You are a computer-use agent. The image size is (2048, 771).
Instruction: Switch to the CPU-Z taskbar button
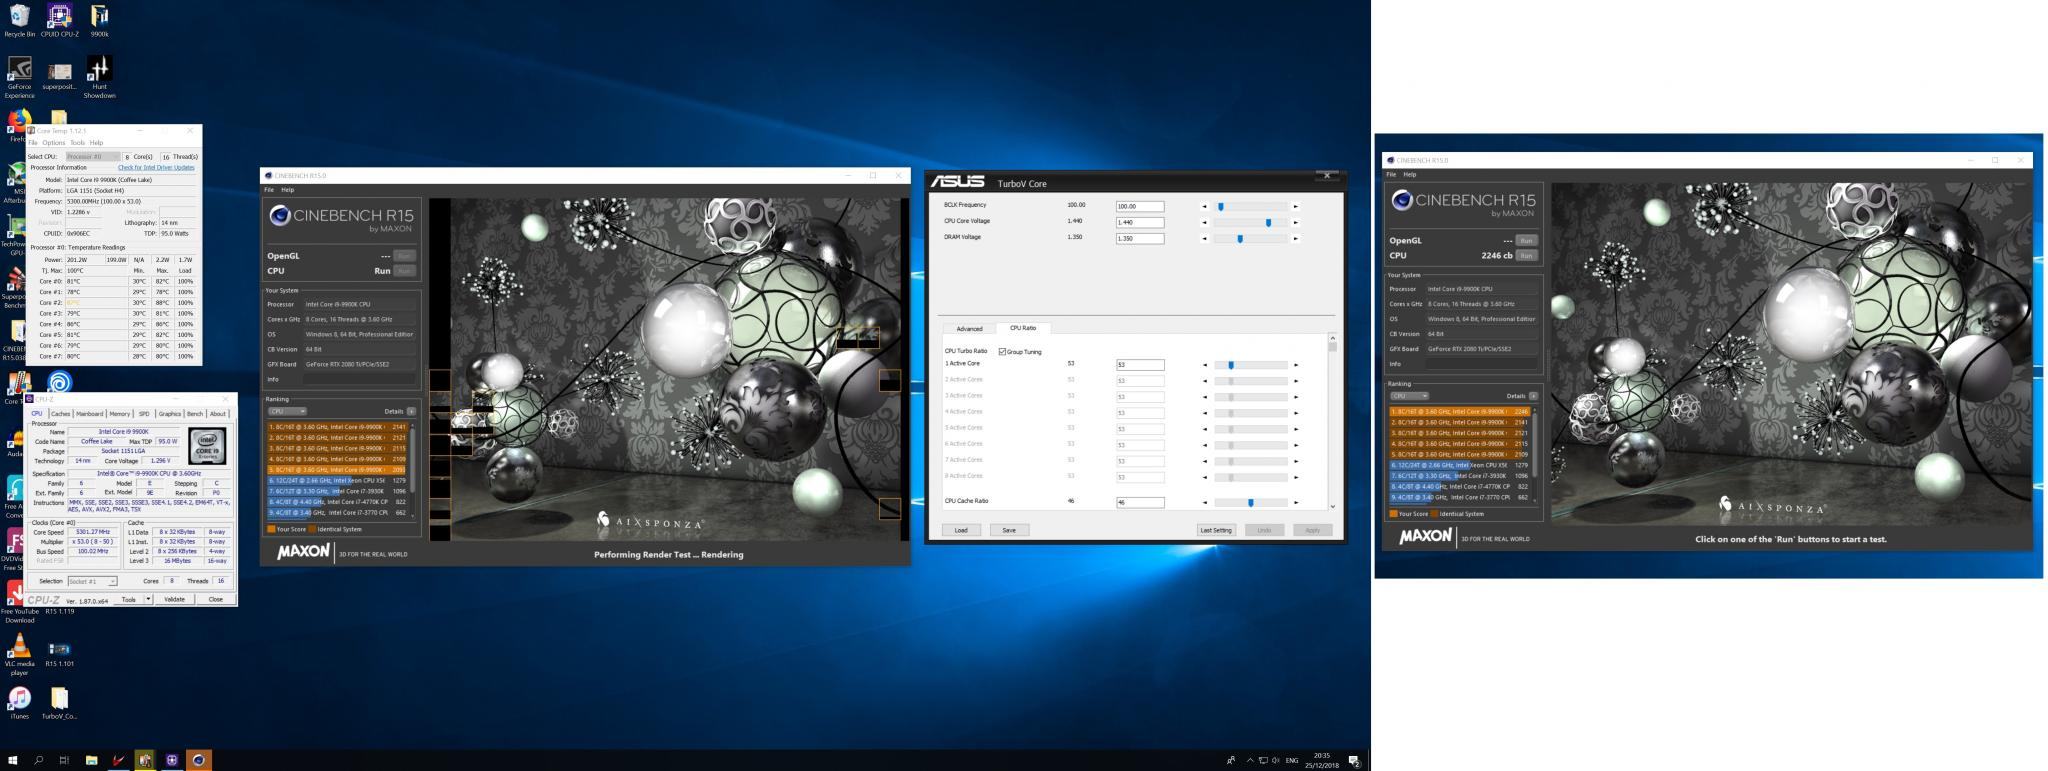(172, 760)
